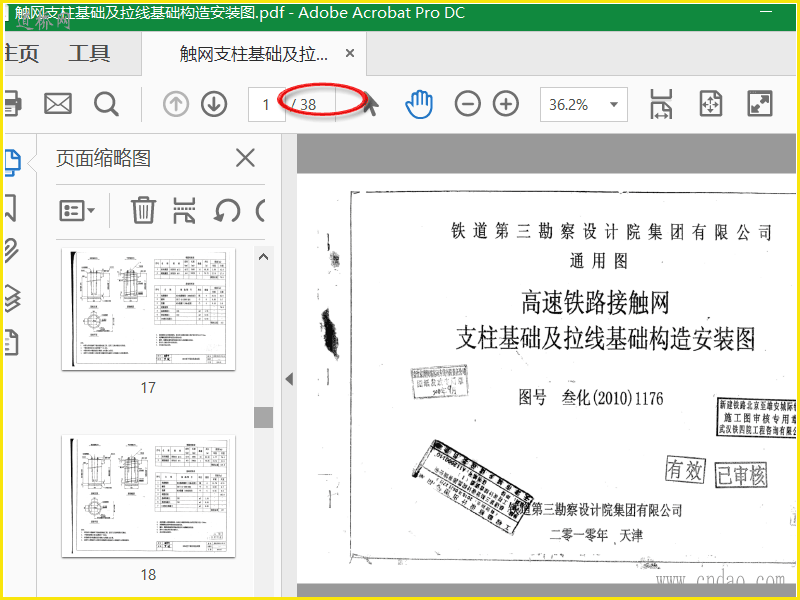This screenshot has width=800, height=600.
Task: Rotate the page counterclockwise
Action: (227, 210)
